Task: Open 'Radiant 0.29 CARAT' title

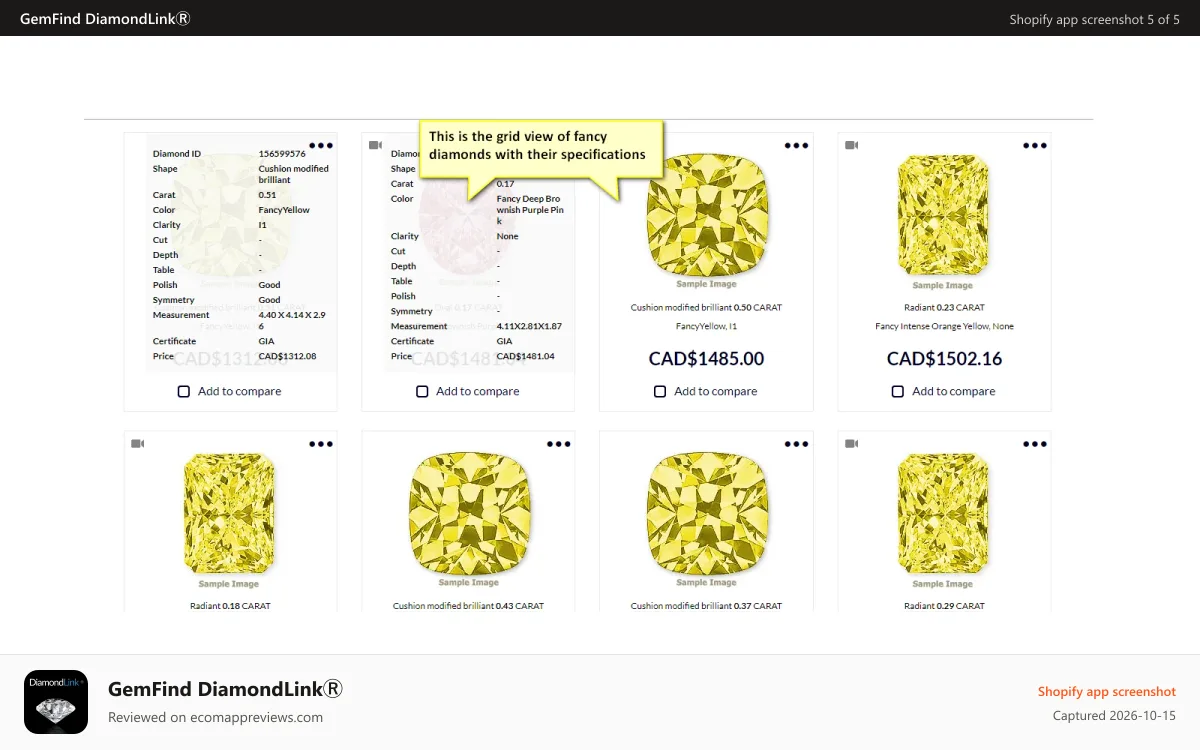Action: coord(944,606)
